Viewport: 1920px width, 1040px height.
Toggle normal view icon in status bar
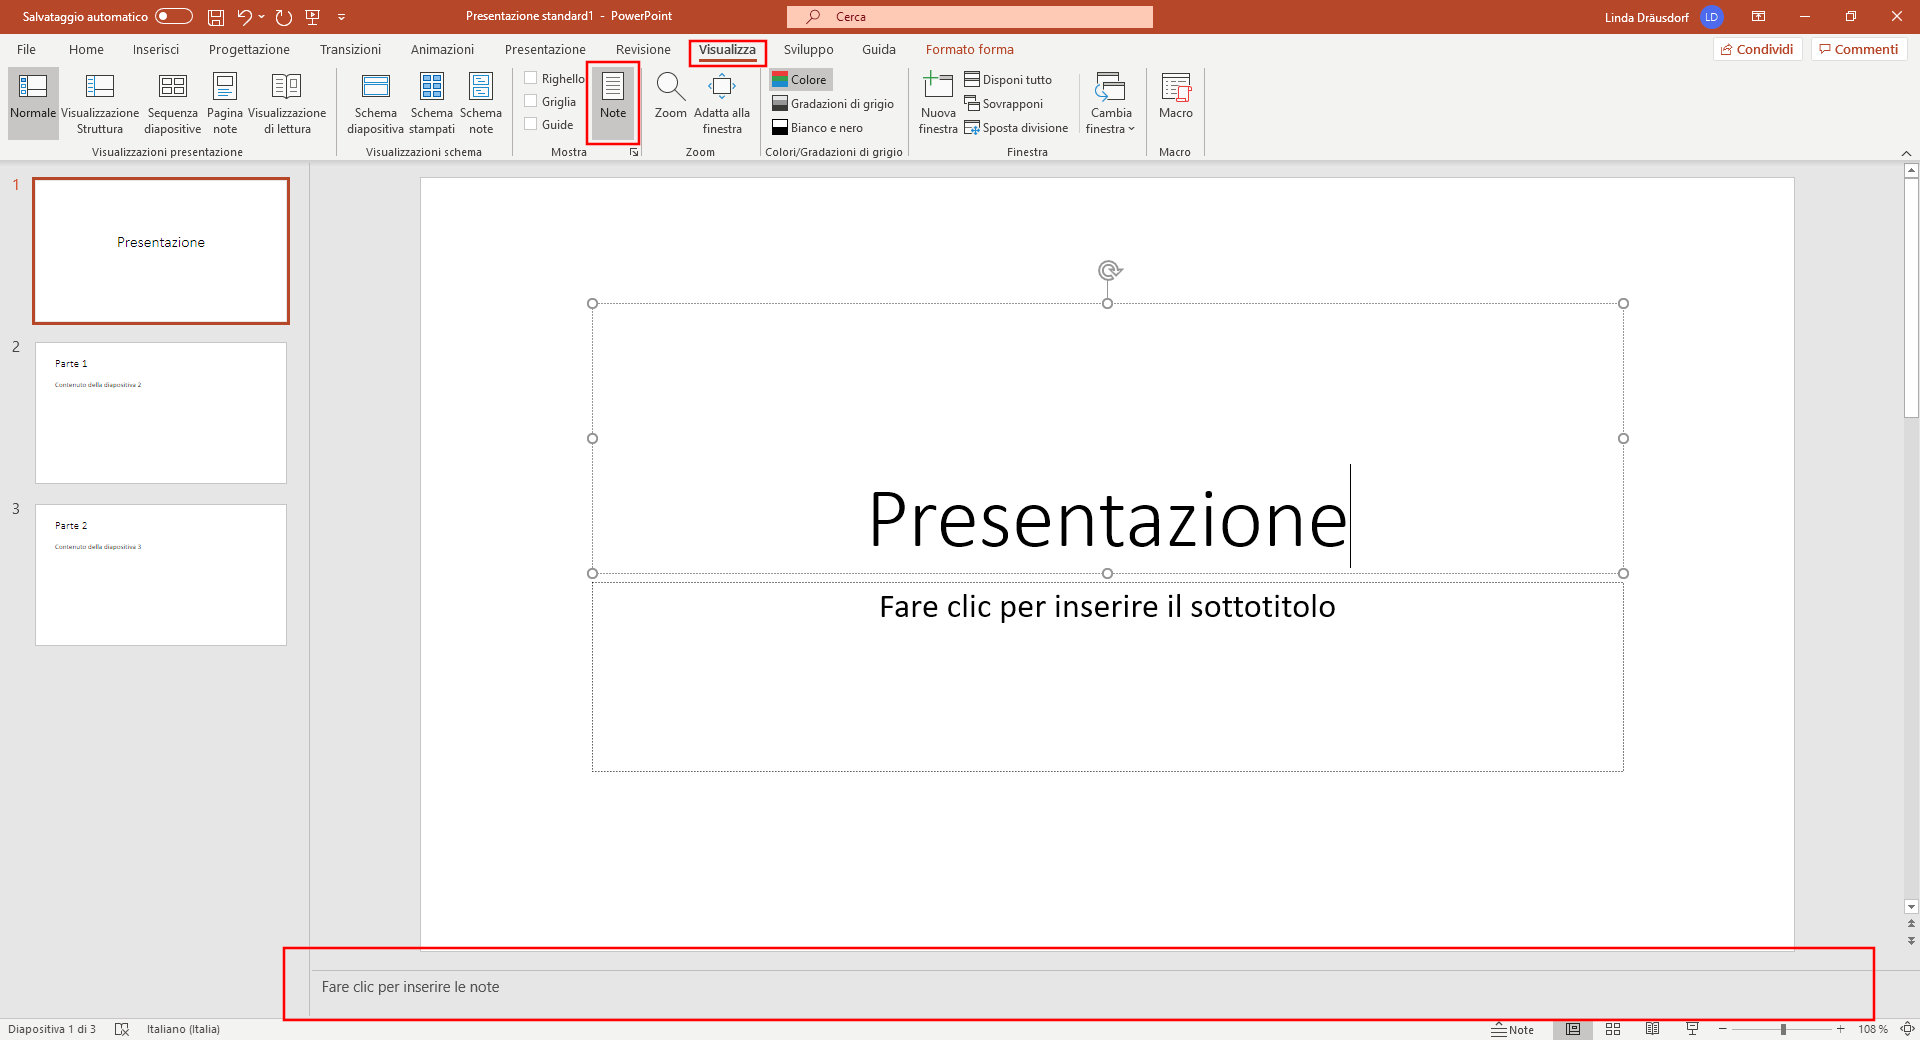(x=1573, y=1029)
